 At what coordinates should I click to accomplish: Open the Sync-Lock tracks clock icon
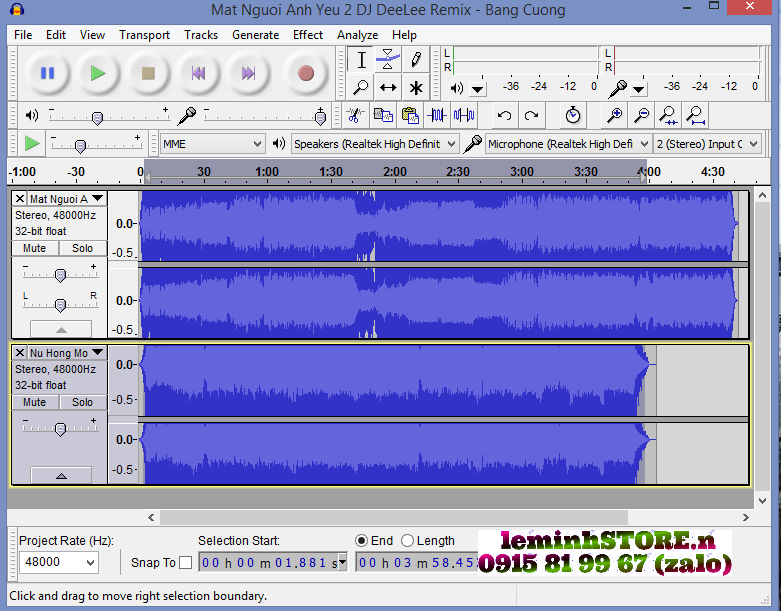(573, 116)
